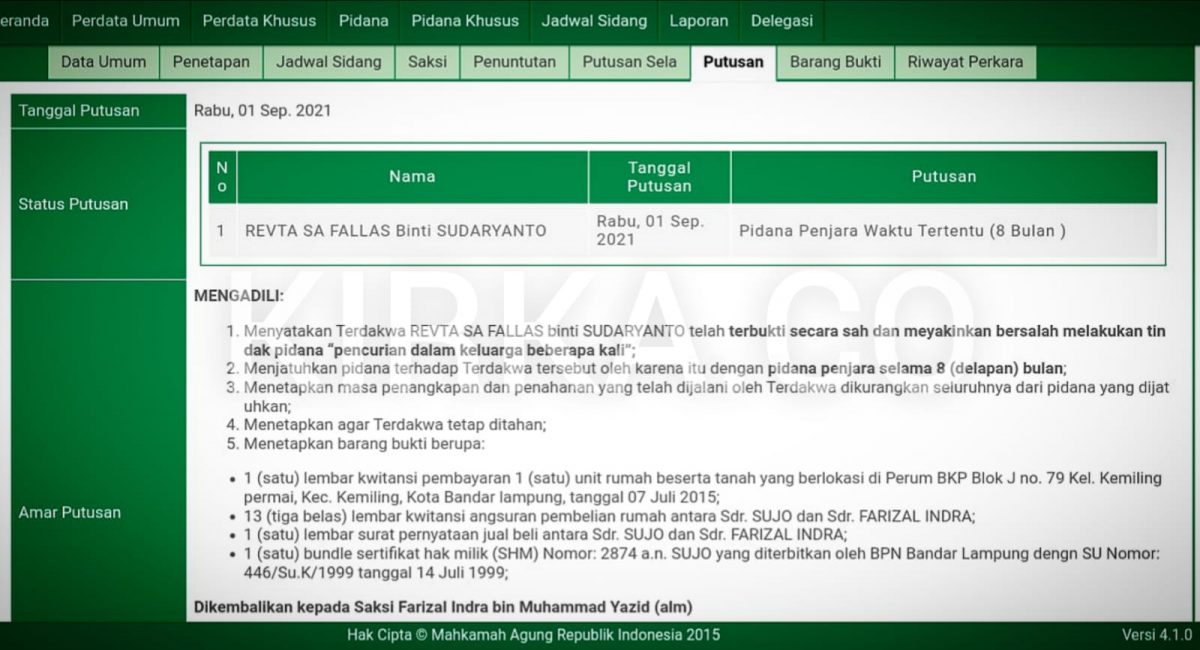Switch to the Data Umum tab
This screenshot has height=650, width=1200.
[103, 62]
